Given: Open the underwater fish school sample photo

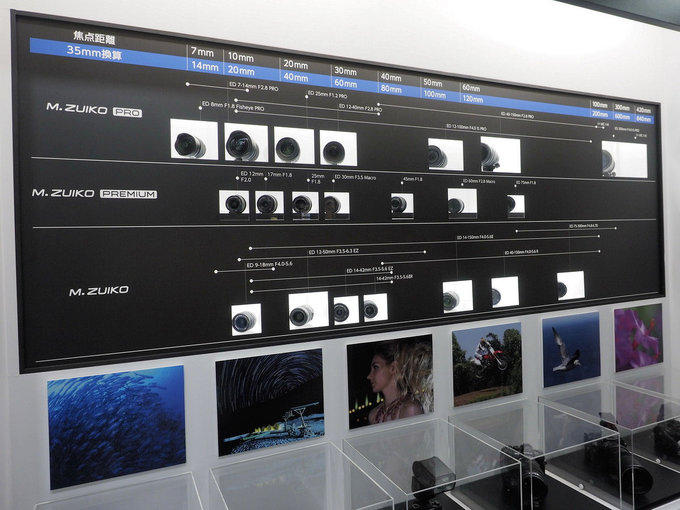Looking at the screenshot, I should point(116,427).
